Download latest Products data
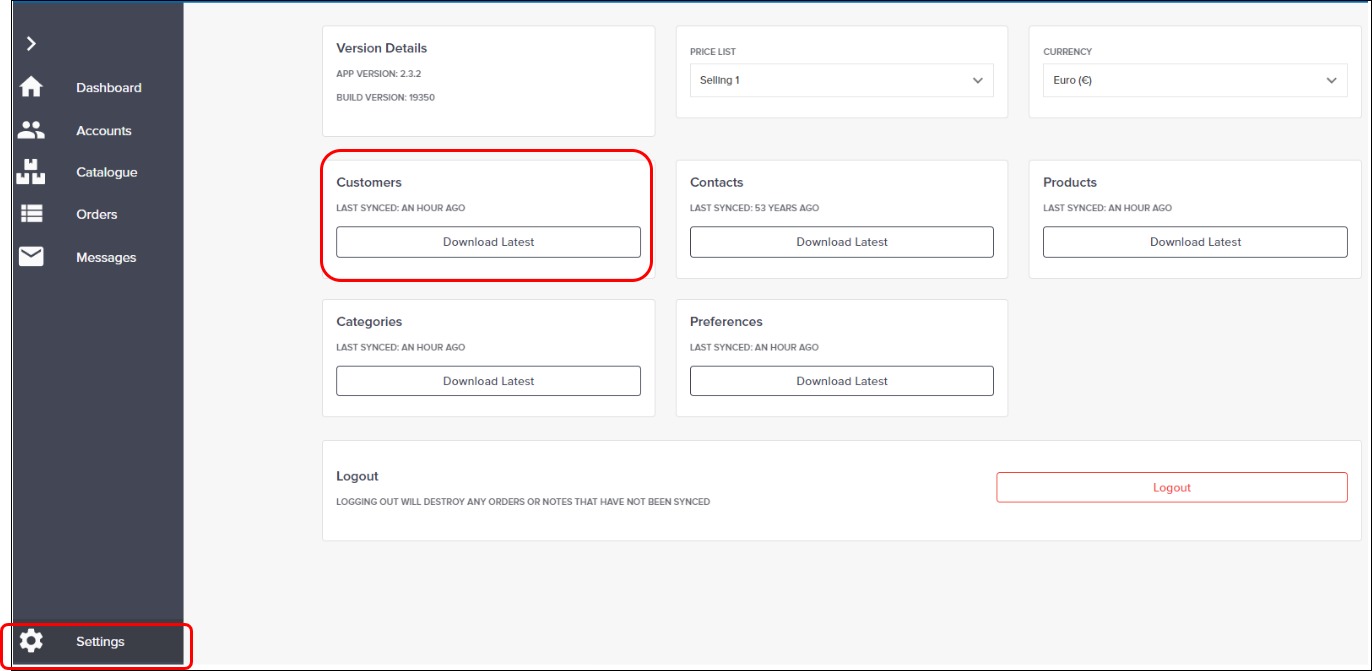This screenshot has width=1372, height=671. [x=1194, y=242]
